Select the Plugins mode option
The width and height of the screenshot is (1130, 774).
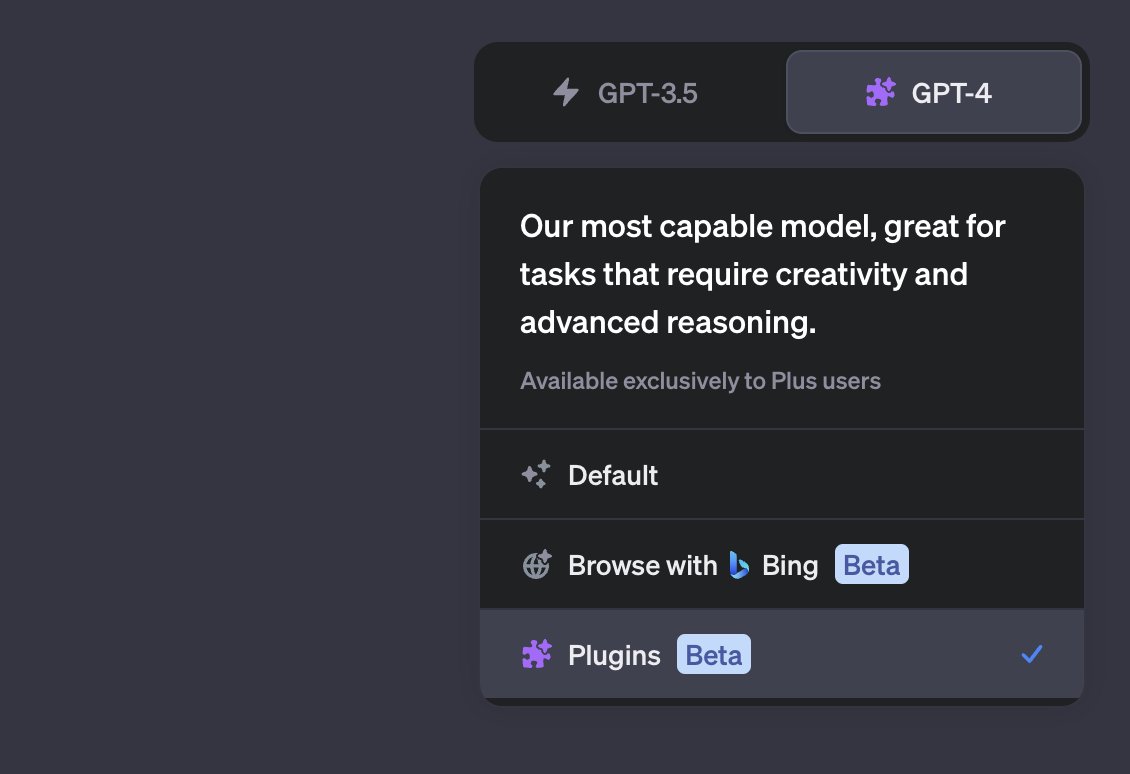782,654
